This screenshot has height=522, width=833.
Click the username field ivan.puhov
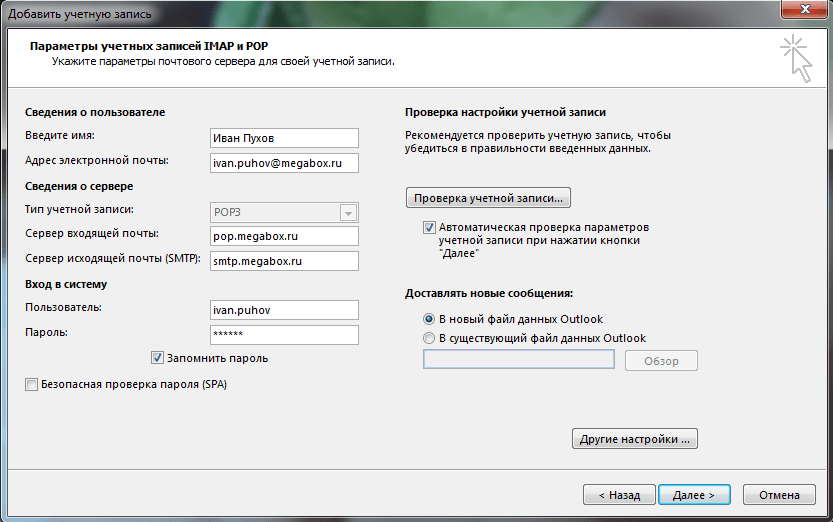point(283,310)
